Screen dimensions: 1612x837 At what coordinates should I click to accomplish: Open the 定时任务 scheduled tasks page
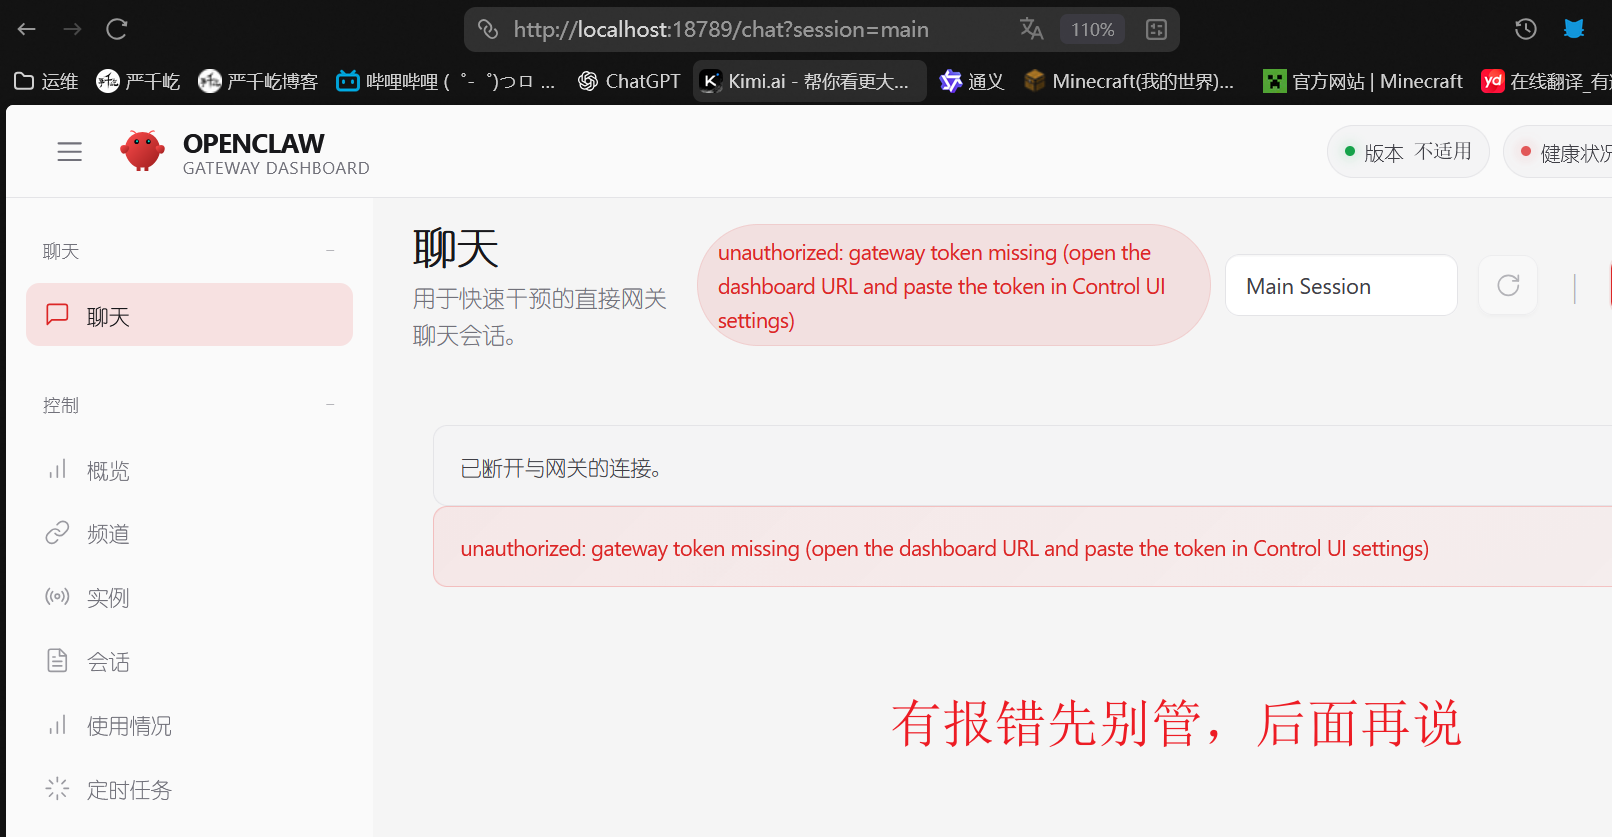coord(128,790)
